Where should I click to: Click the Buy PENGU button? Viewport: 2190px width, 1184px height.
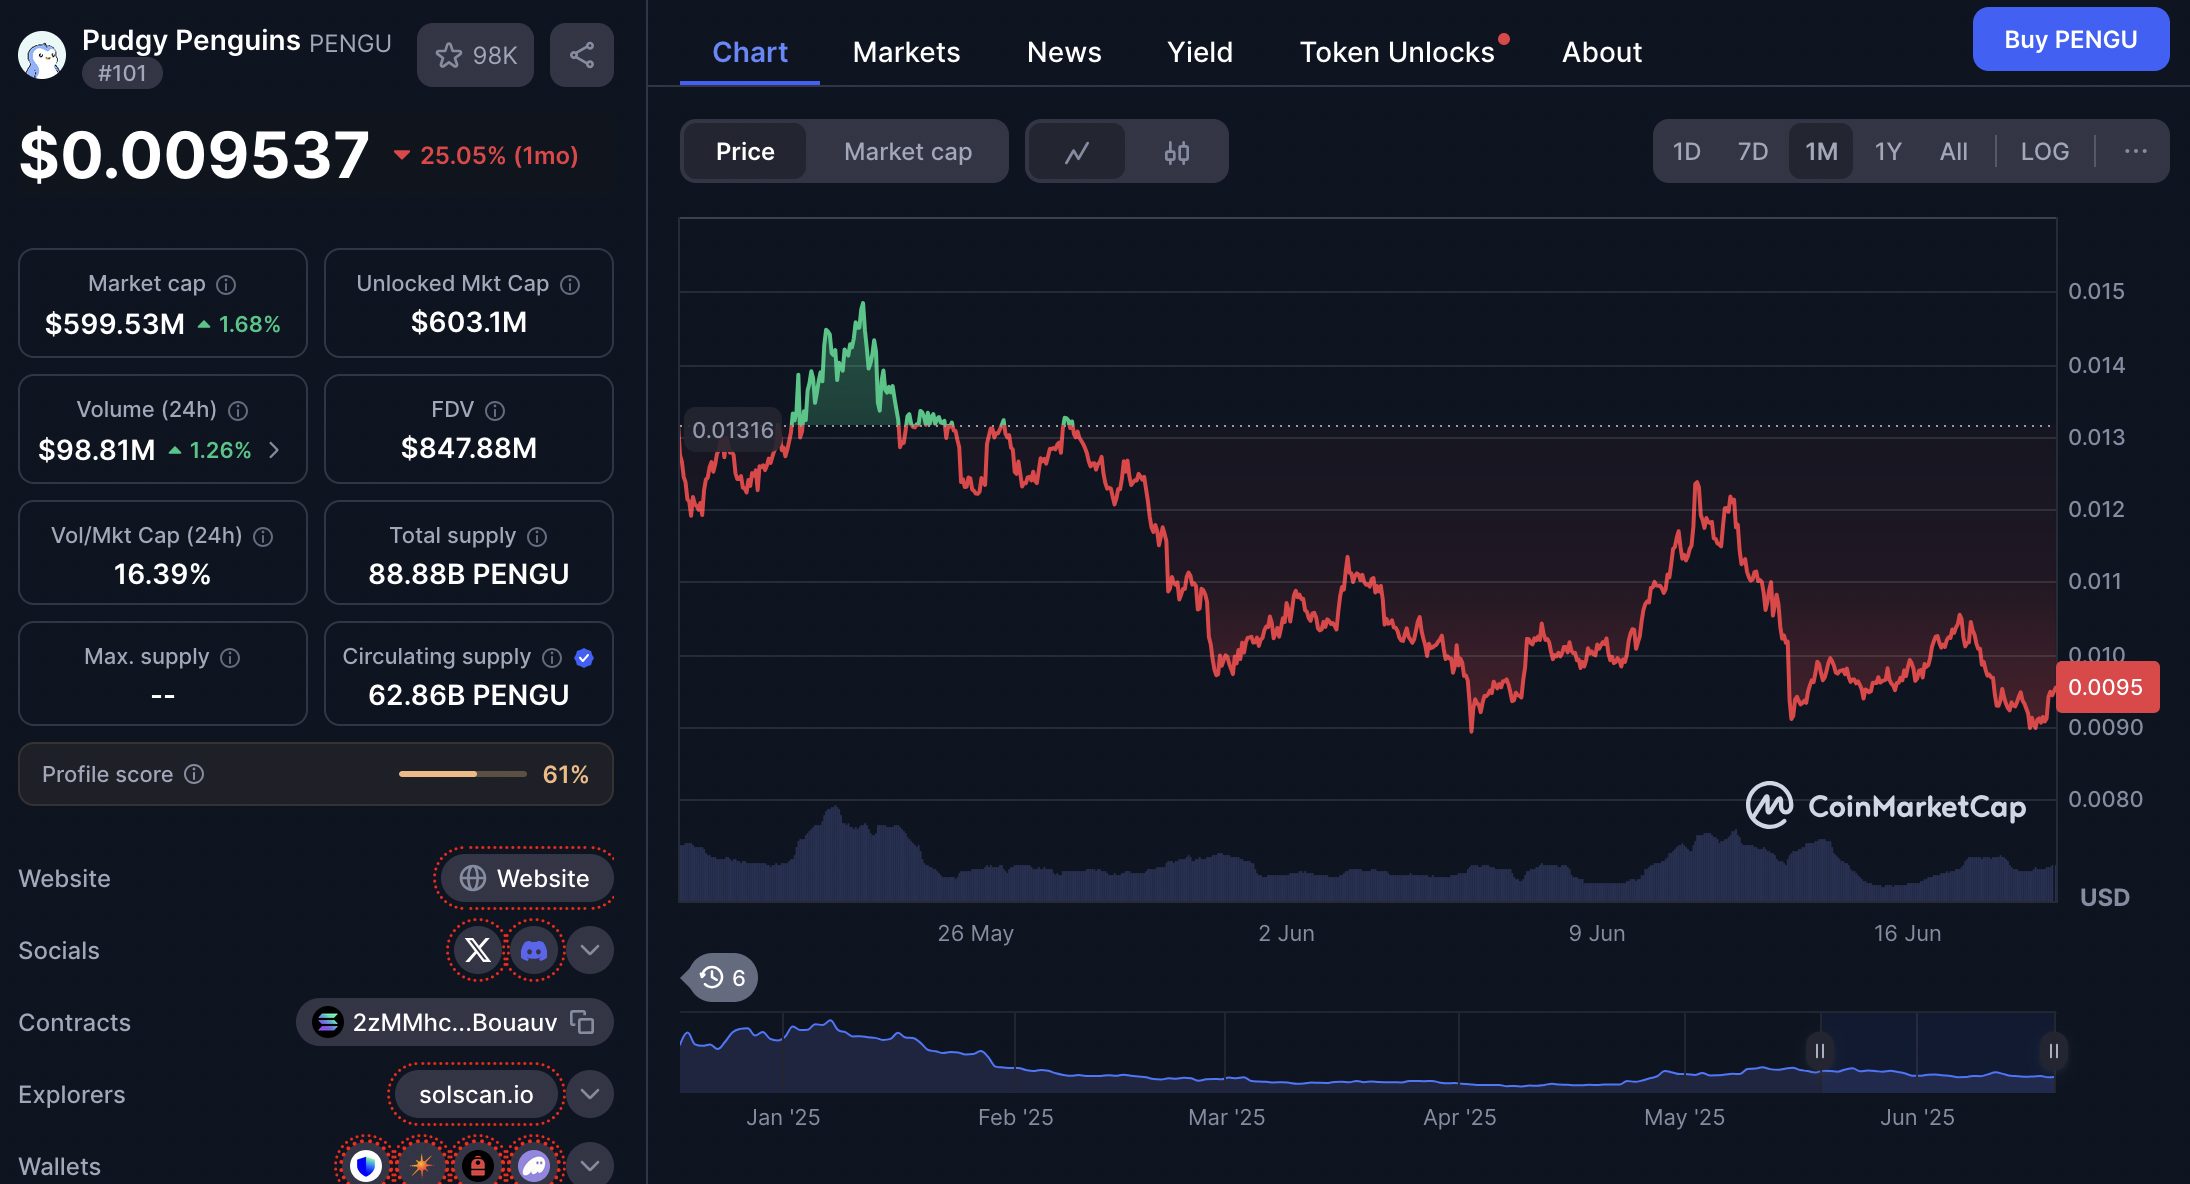(x=2071, y=39)
